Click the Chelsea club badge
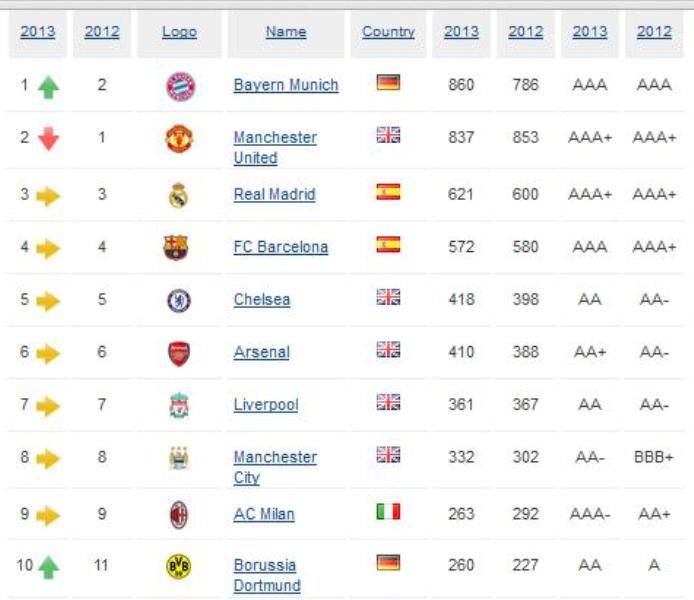Viewport: 694px width, 600px height. click(179, 300)
